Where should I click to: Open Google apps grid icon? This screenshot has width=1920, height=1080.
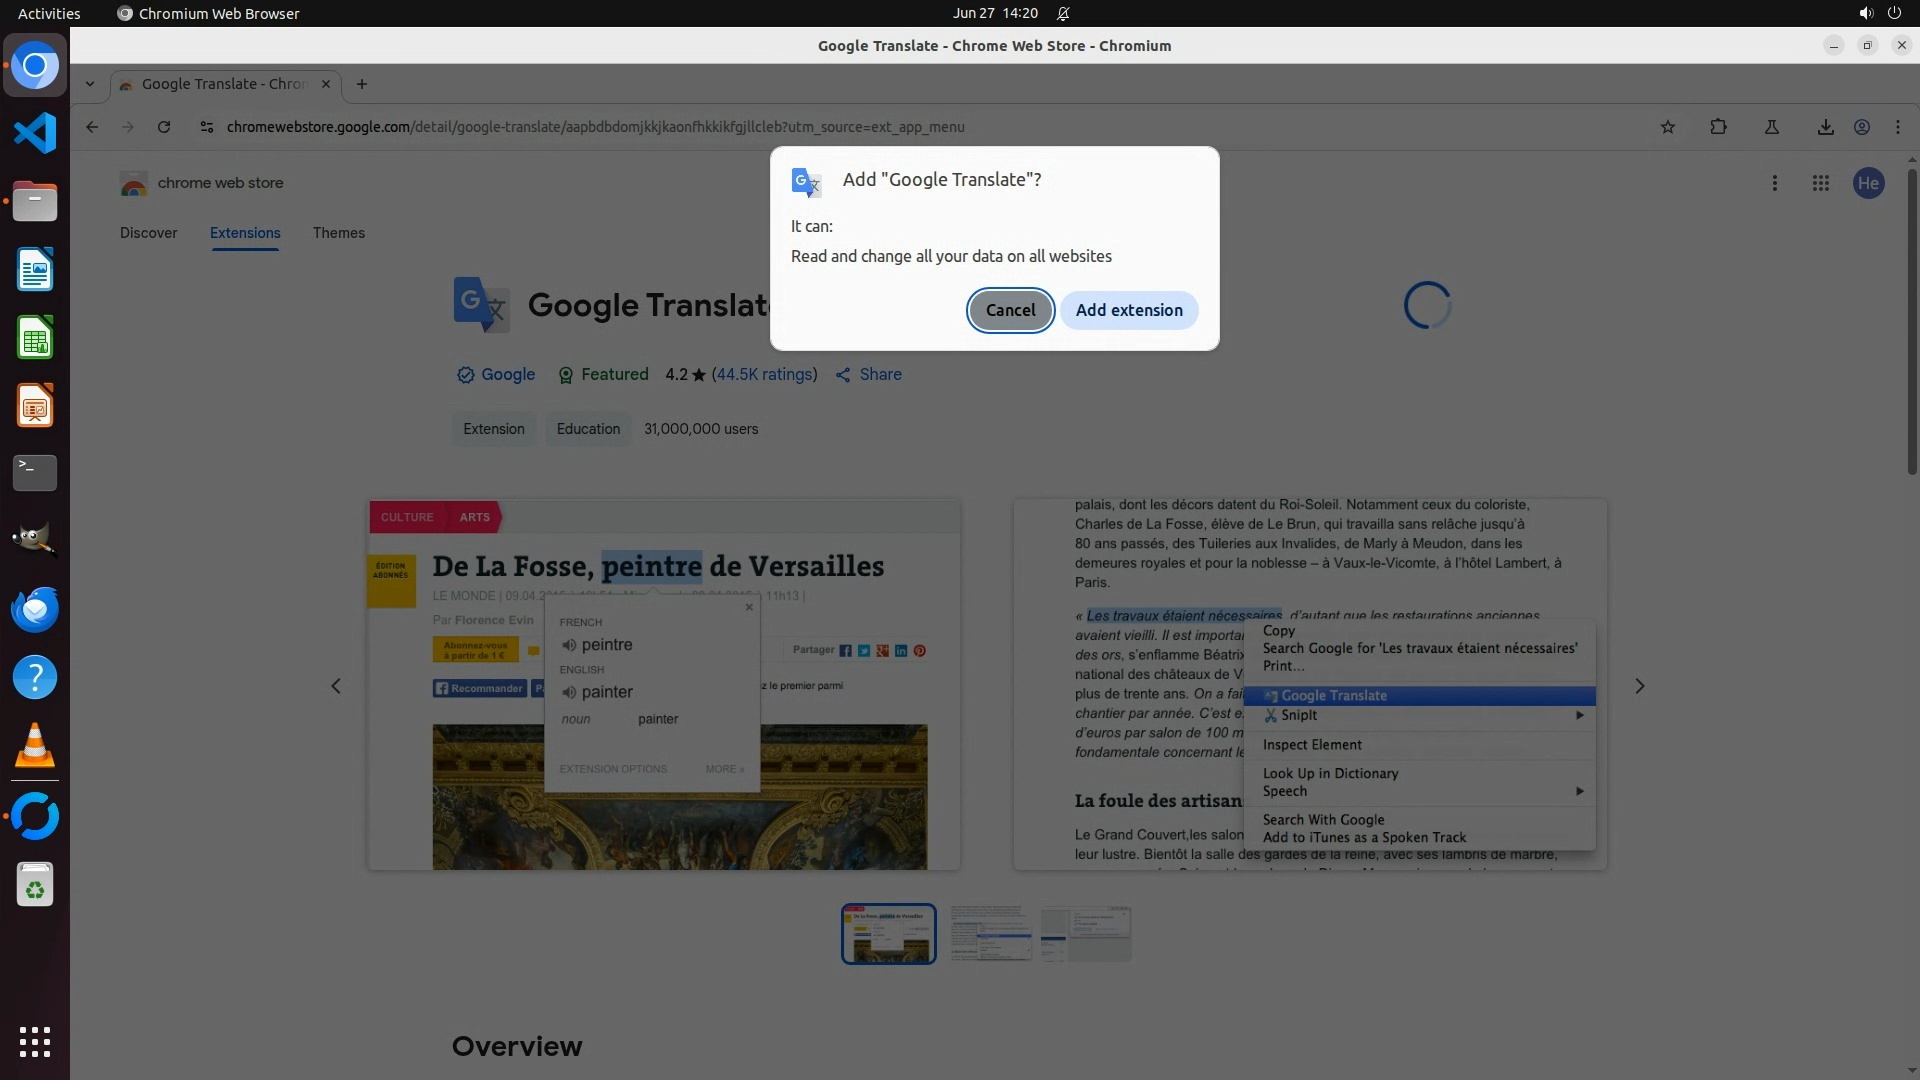point(1820,183)
